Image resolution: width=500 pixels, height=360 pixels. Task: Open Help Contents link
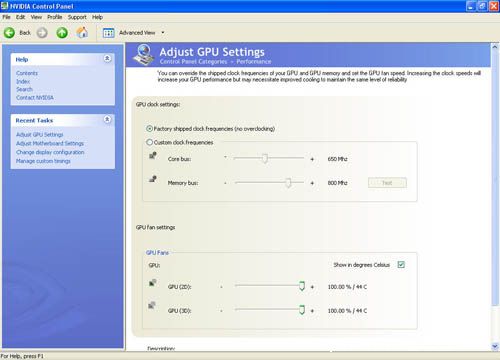[x=27, y=73]
